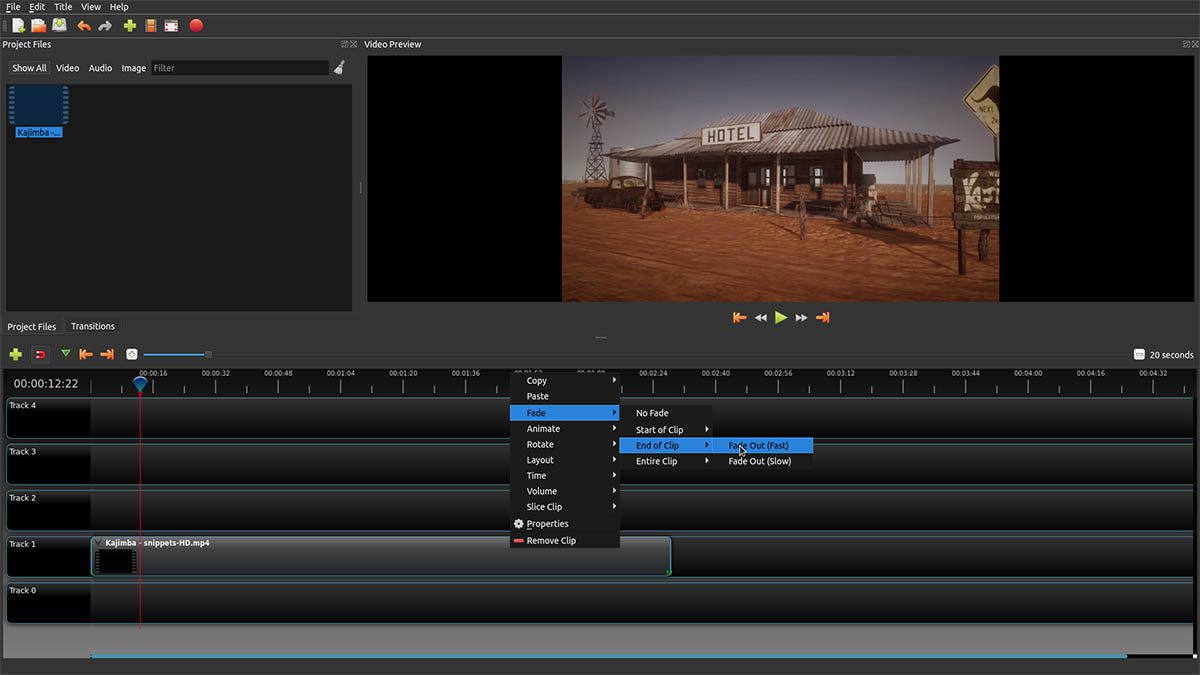Expand the Start of Clip submenu
Image resolution: width=1200 pixels, height=675 pixels.
[666, 429]
